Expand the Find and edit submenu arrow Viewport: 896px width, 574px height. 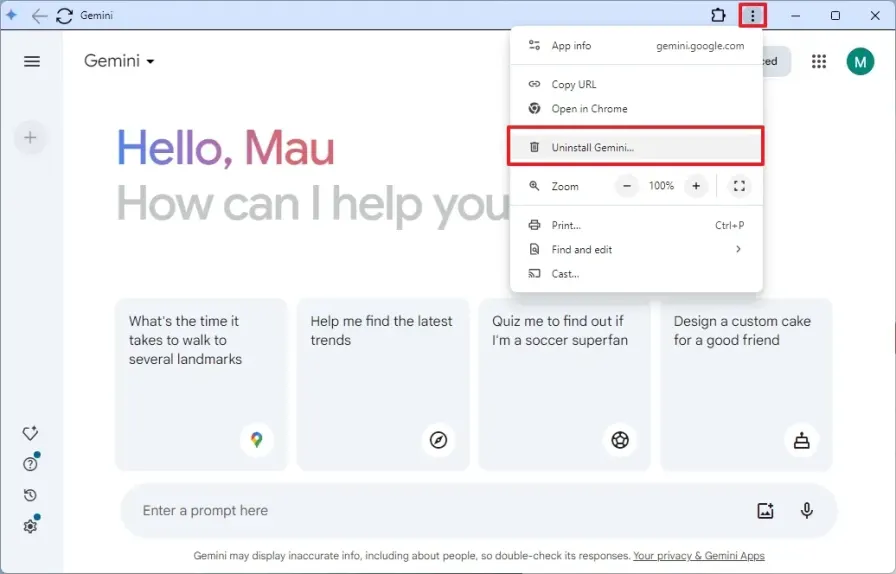point(738,249)
